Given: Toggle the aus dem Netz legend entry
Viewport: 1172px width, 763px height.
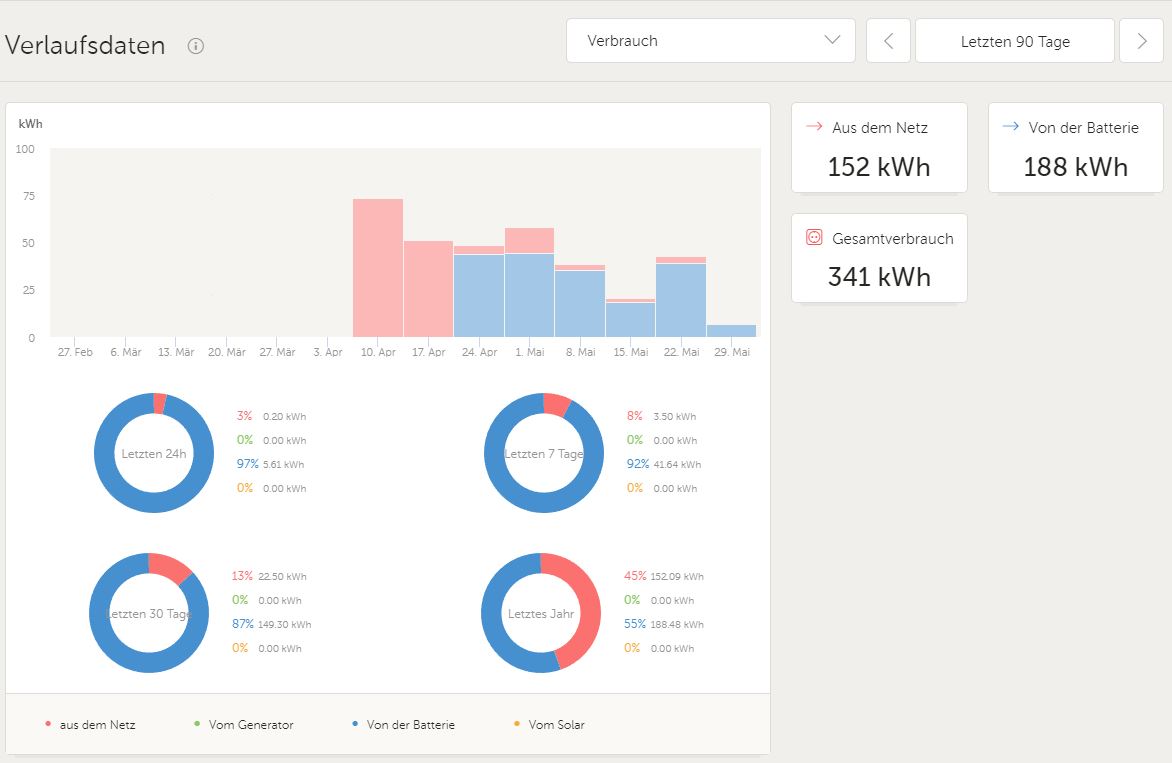Looking at the screenshot, I should point(90,724).
